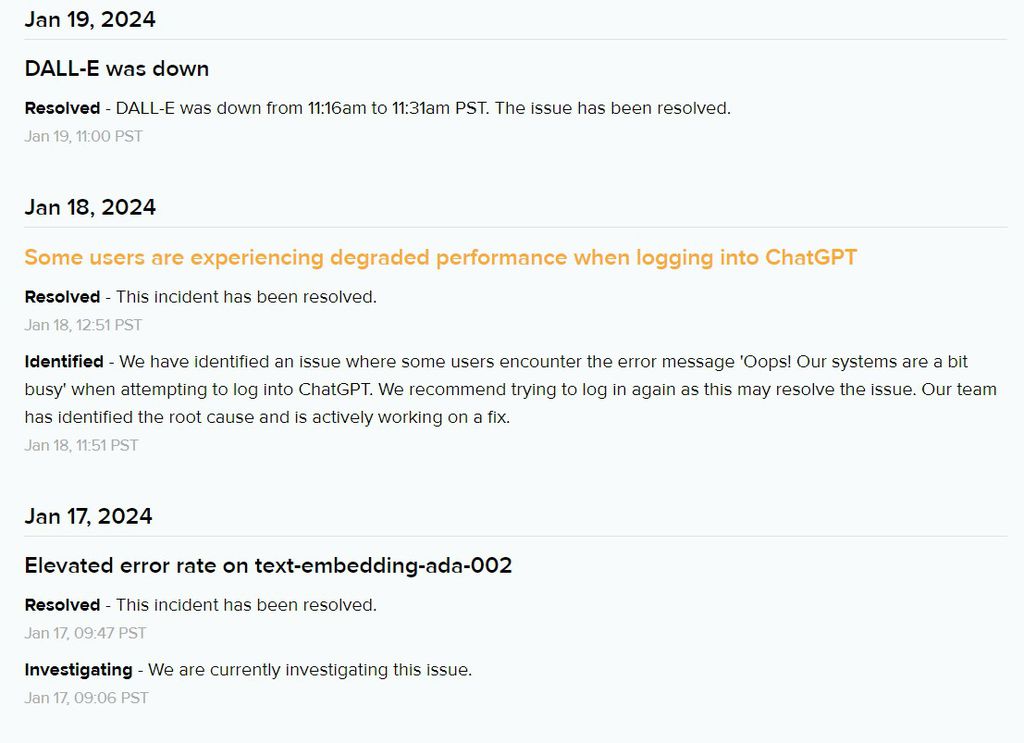Screen dimensions: 1024x743
Task: Click the Jan 17, 09:47 PST timestamp
Action: (x=85, y=633)
